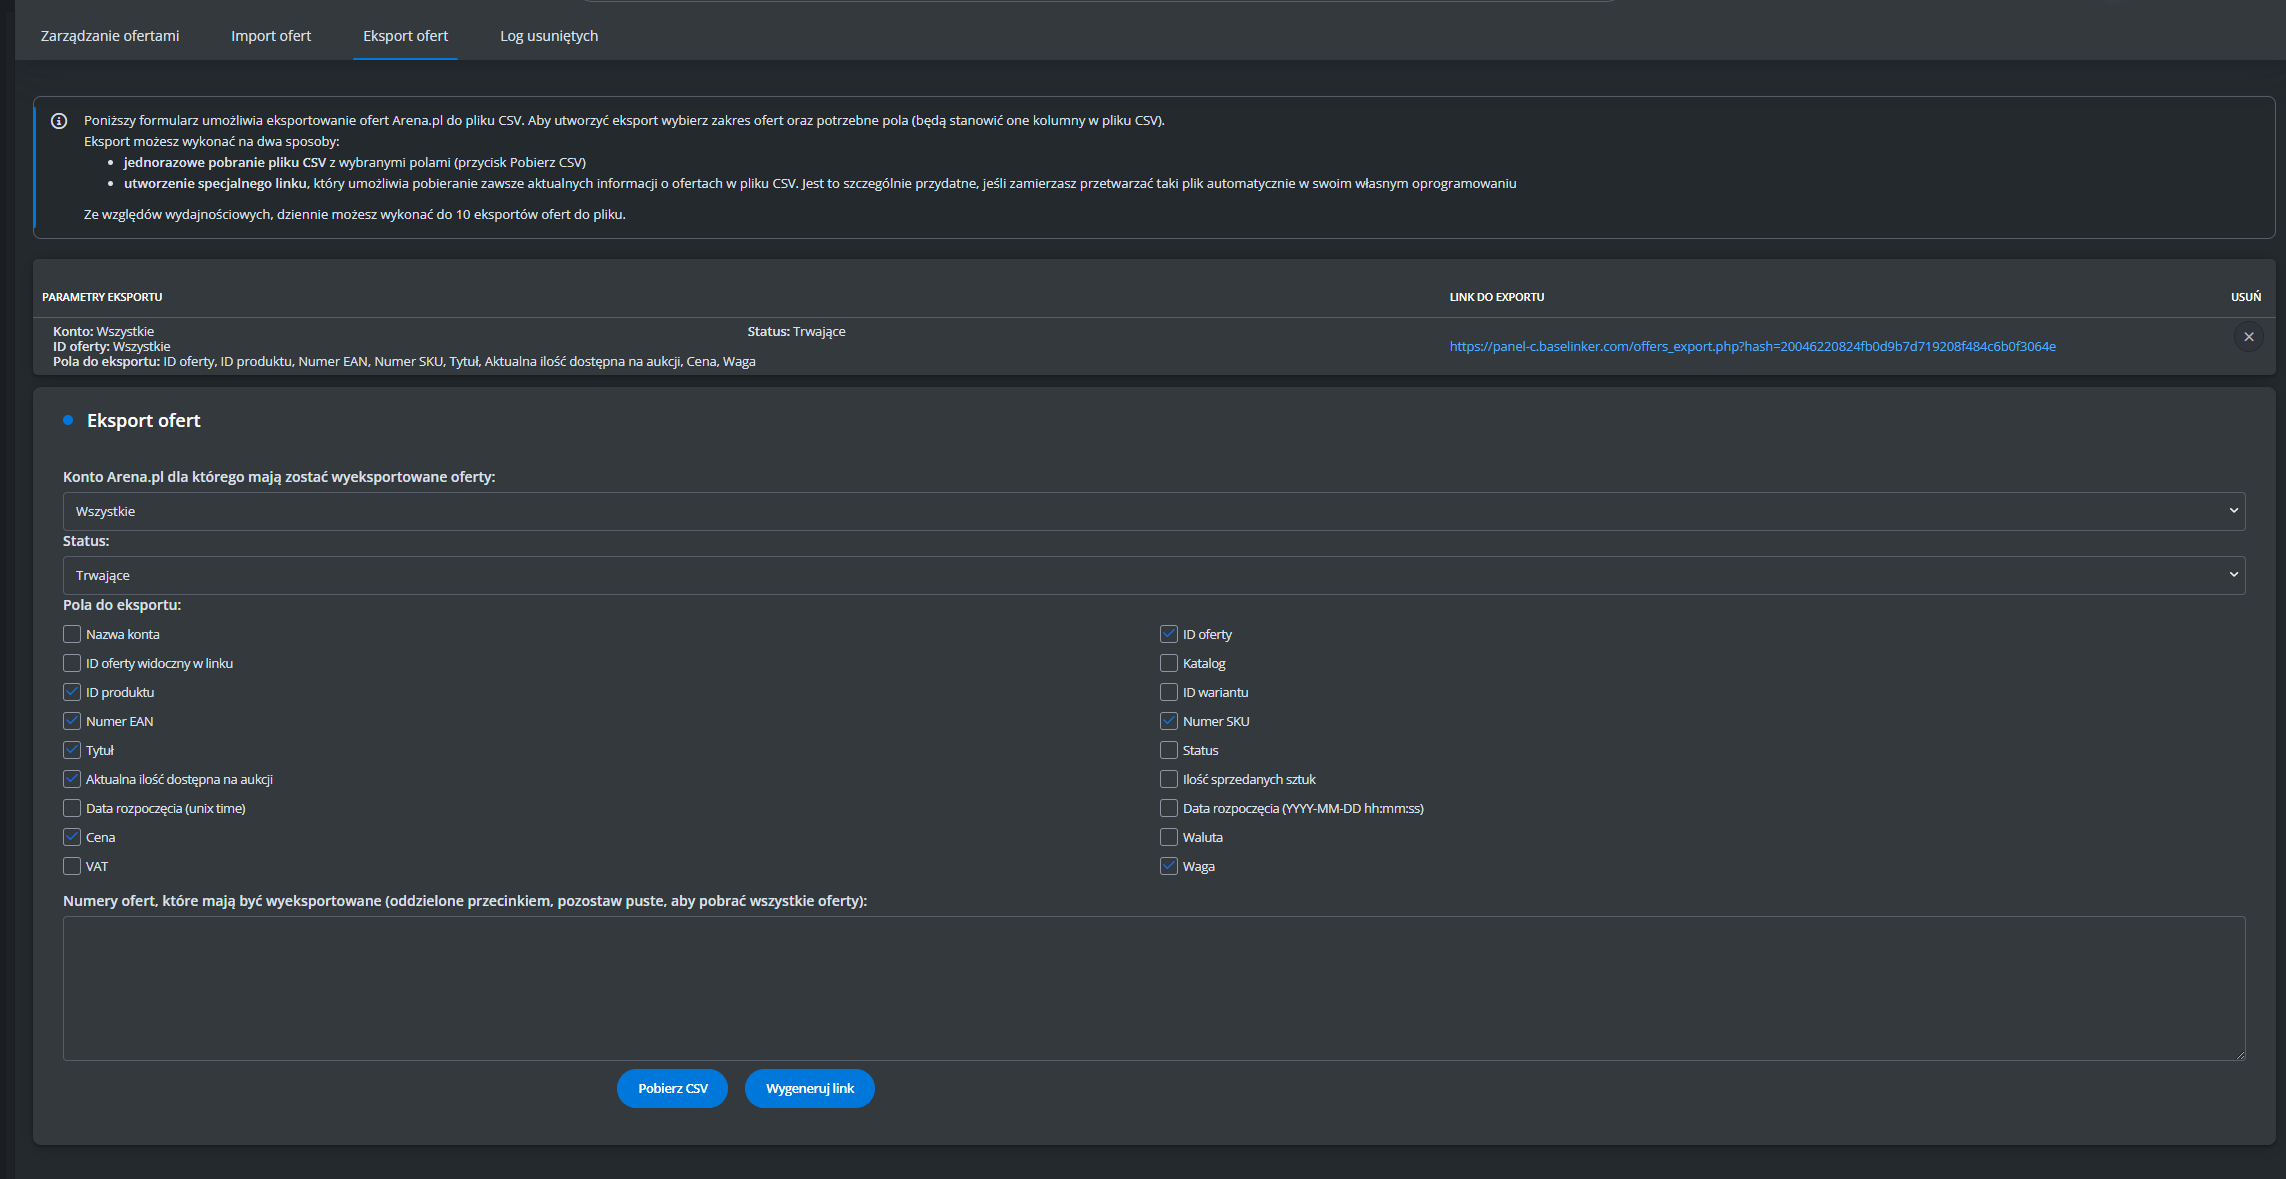Switch to the Import ofert tab
This screenshot has height=1179, width=2286.
pos(271,36)
